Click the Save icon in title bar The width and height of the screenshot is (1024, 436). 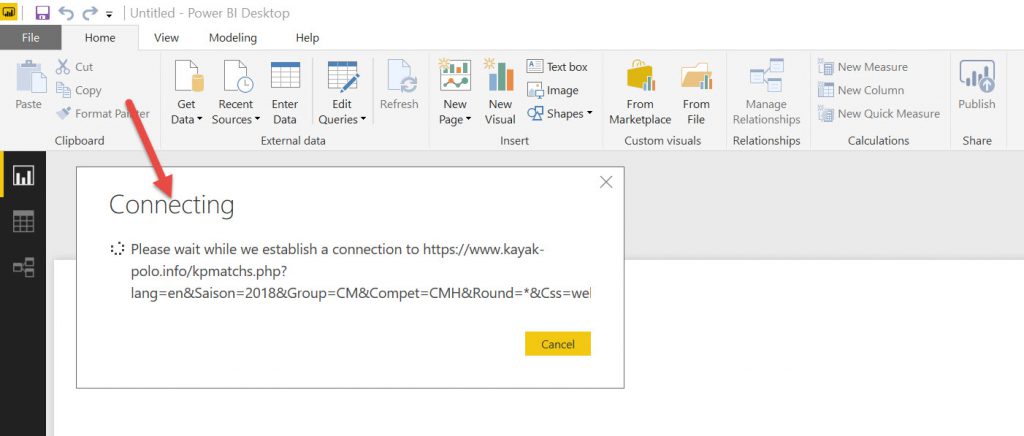[42, 13]
